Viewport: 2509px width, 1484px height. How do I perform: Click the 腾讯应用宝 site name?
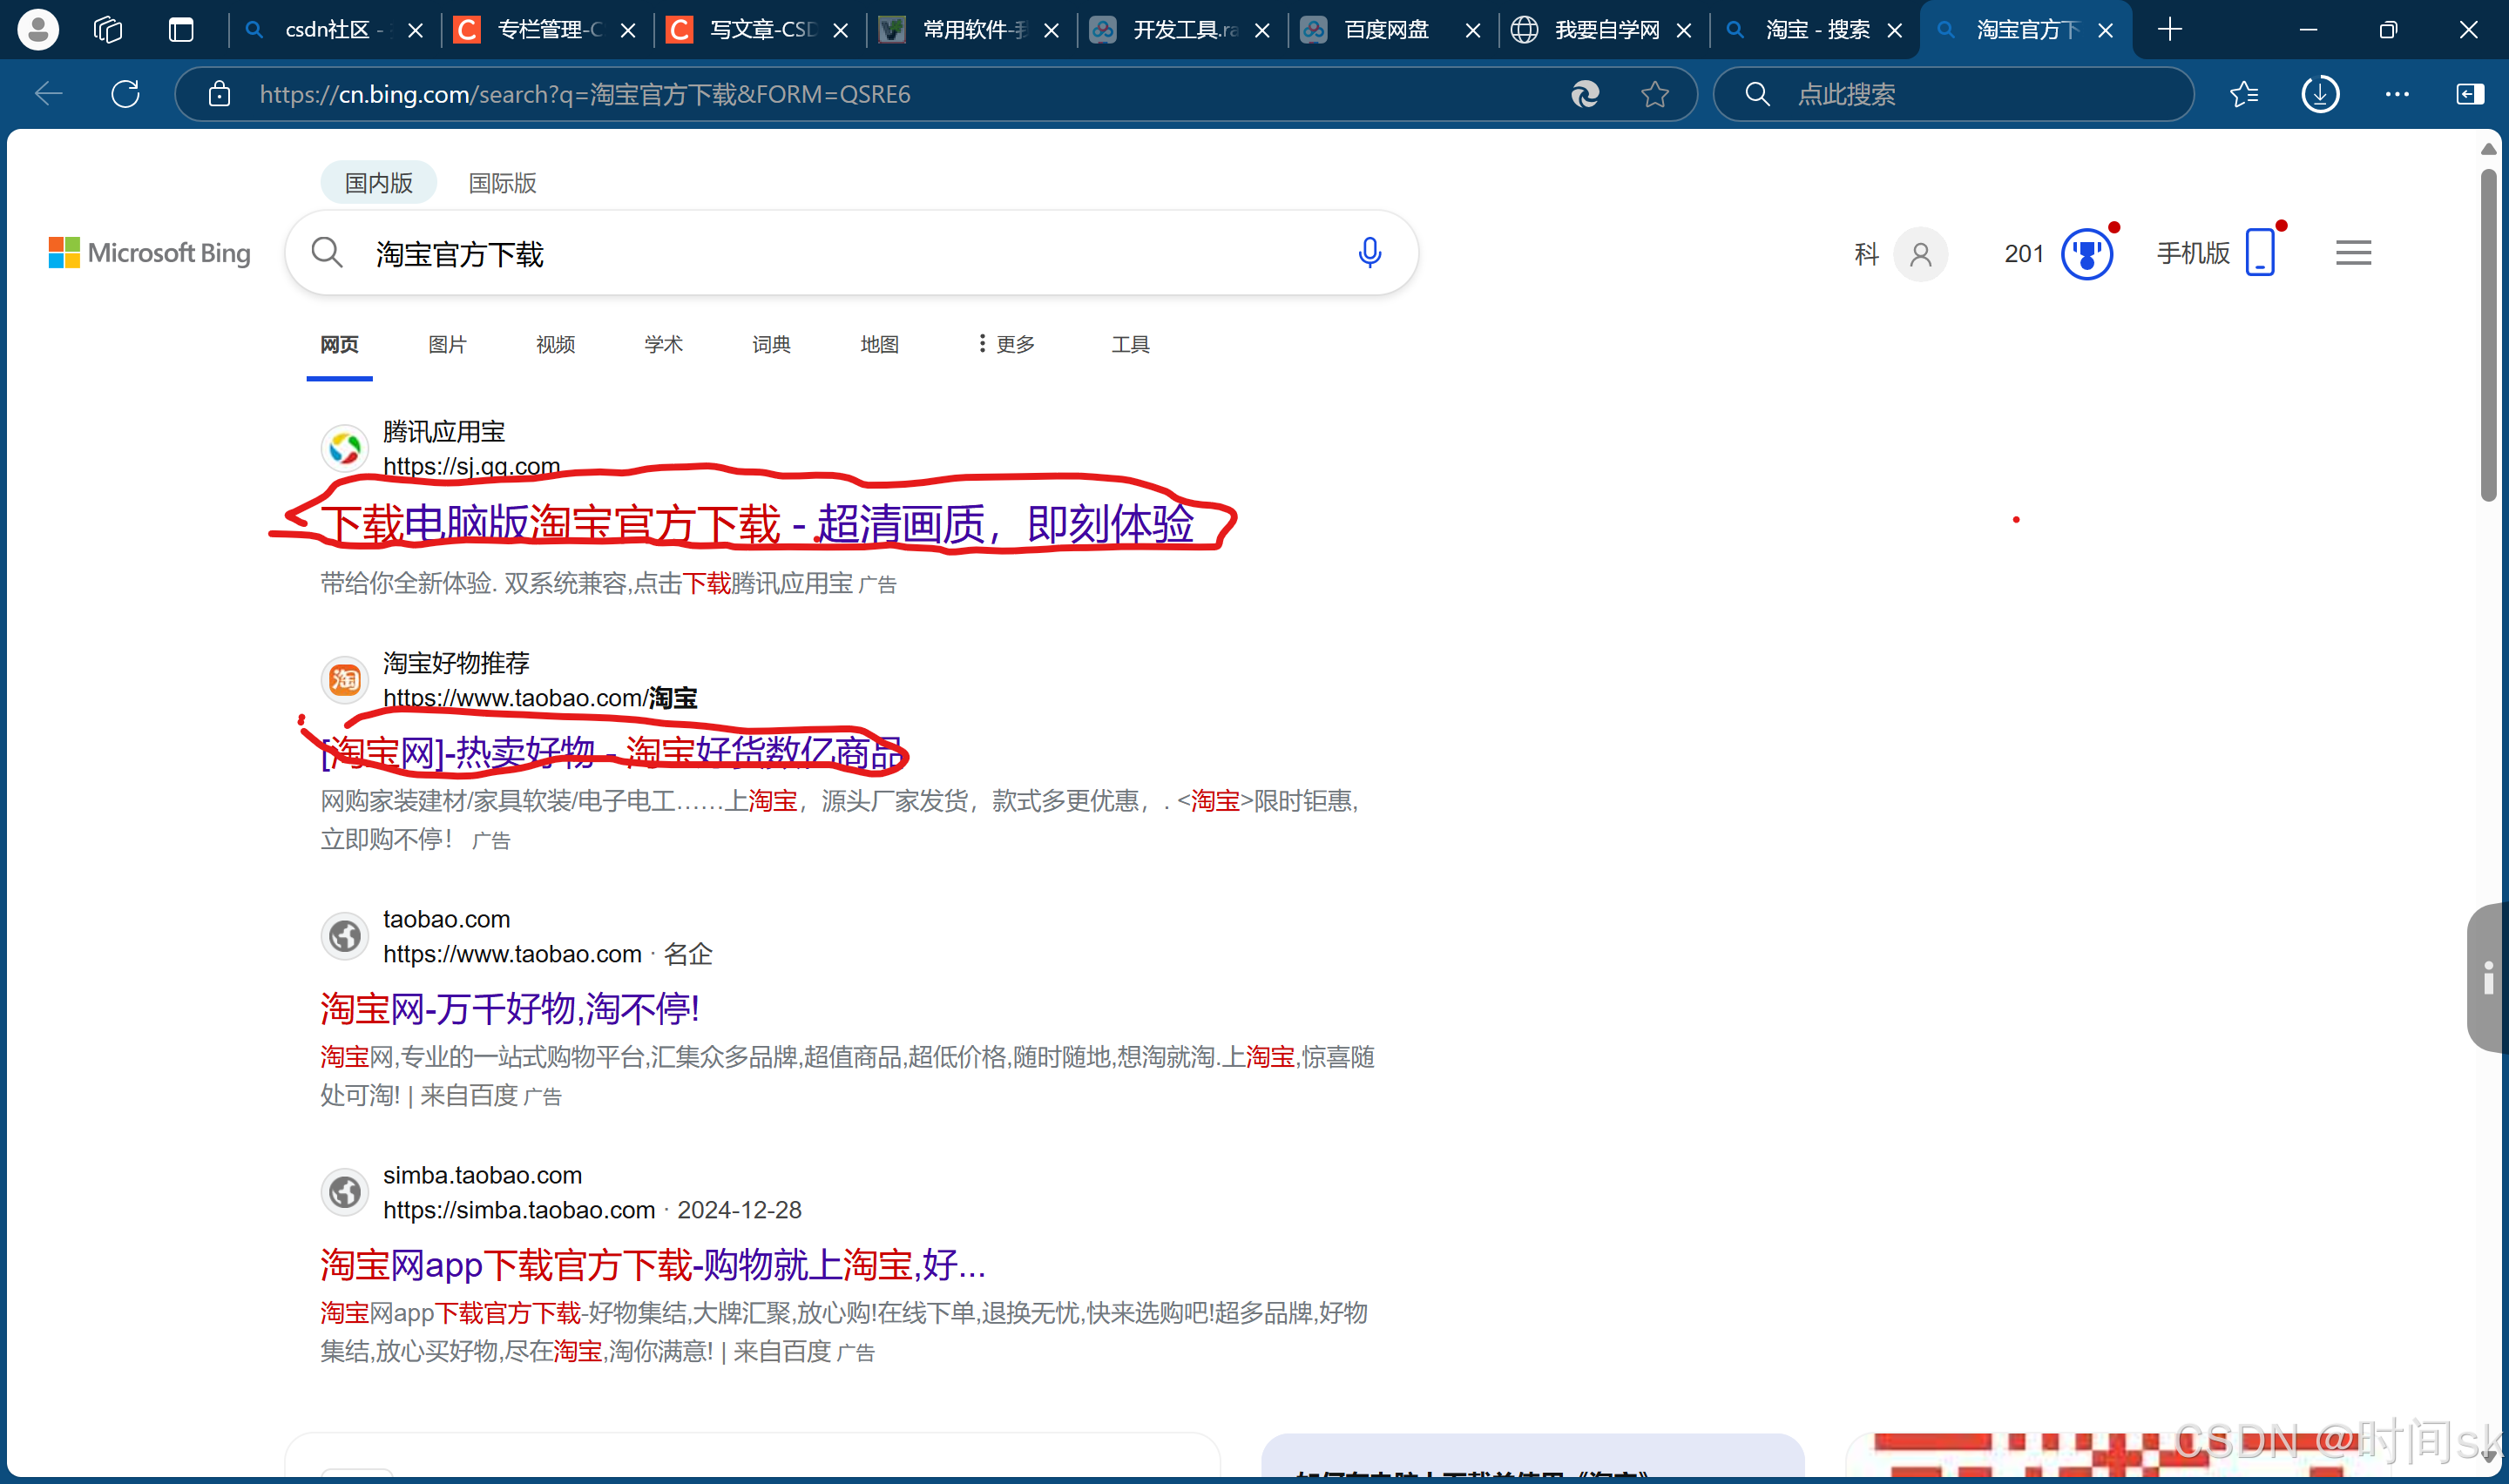pyautogui.click(x=444, y=432)
